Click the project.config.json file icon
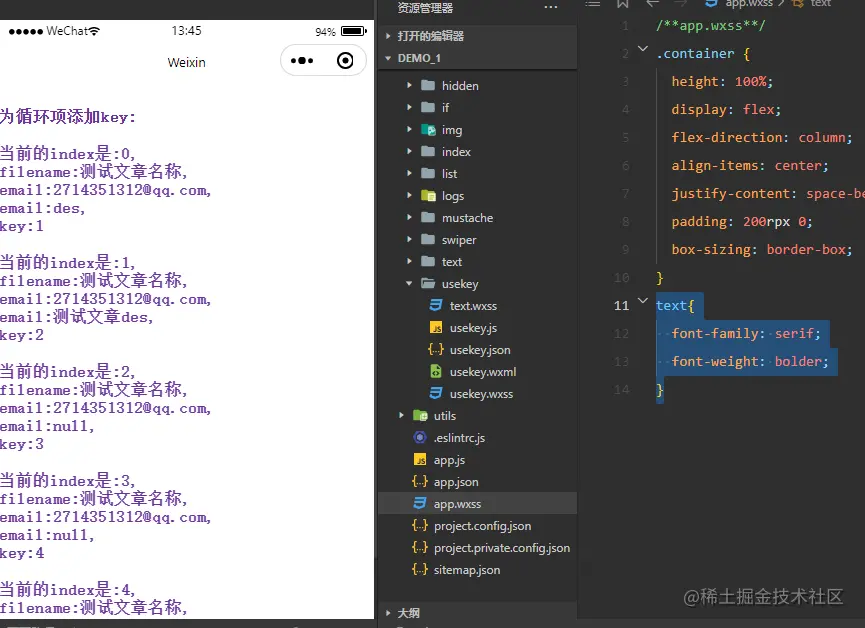Viewport: 865px width, 628px height. click(x=420, y=525)
